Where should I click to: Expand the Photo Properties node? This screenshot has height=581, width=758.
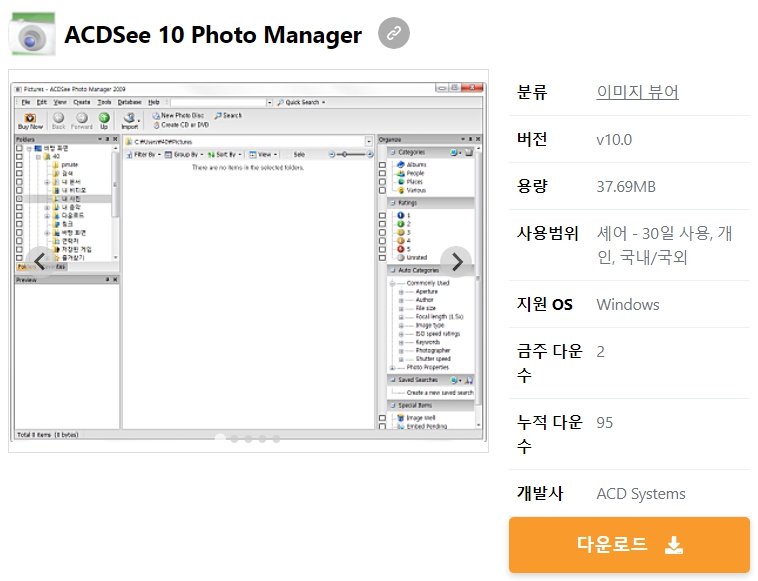coord(393,368)
